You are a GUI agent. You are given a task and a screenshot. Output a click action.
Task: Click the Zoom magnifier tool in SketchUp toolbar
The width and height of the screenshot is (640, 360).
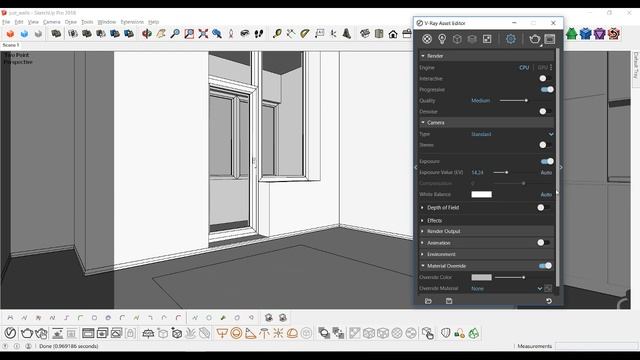coord(175,33)
